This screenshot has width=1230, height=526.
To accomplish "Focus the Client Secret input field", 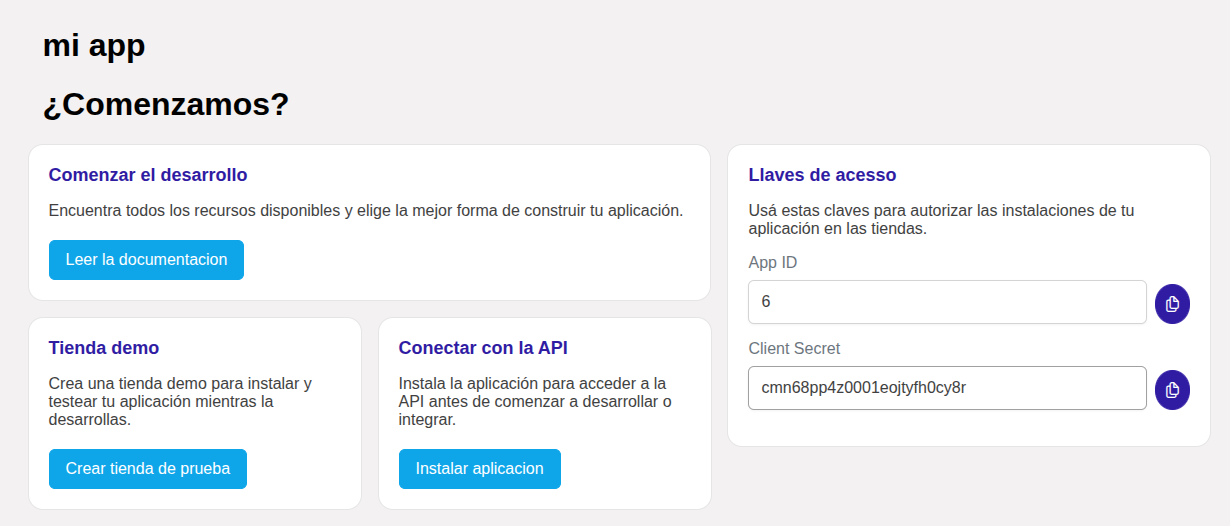I will pos(947,388).
